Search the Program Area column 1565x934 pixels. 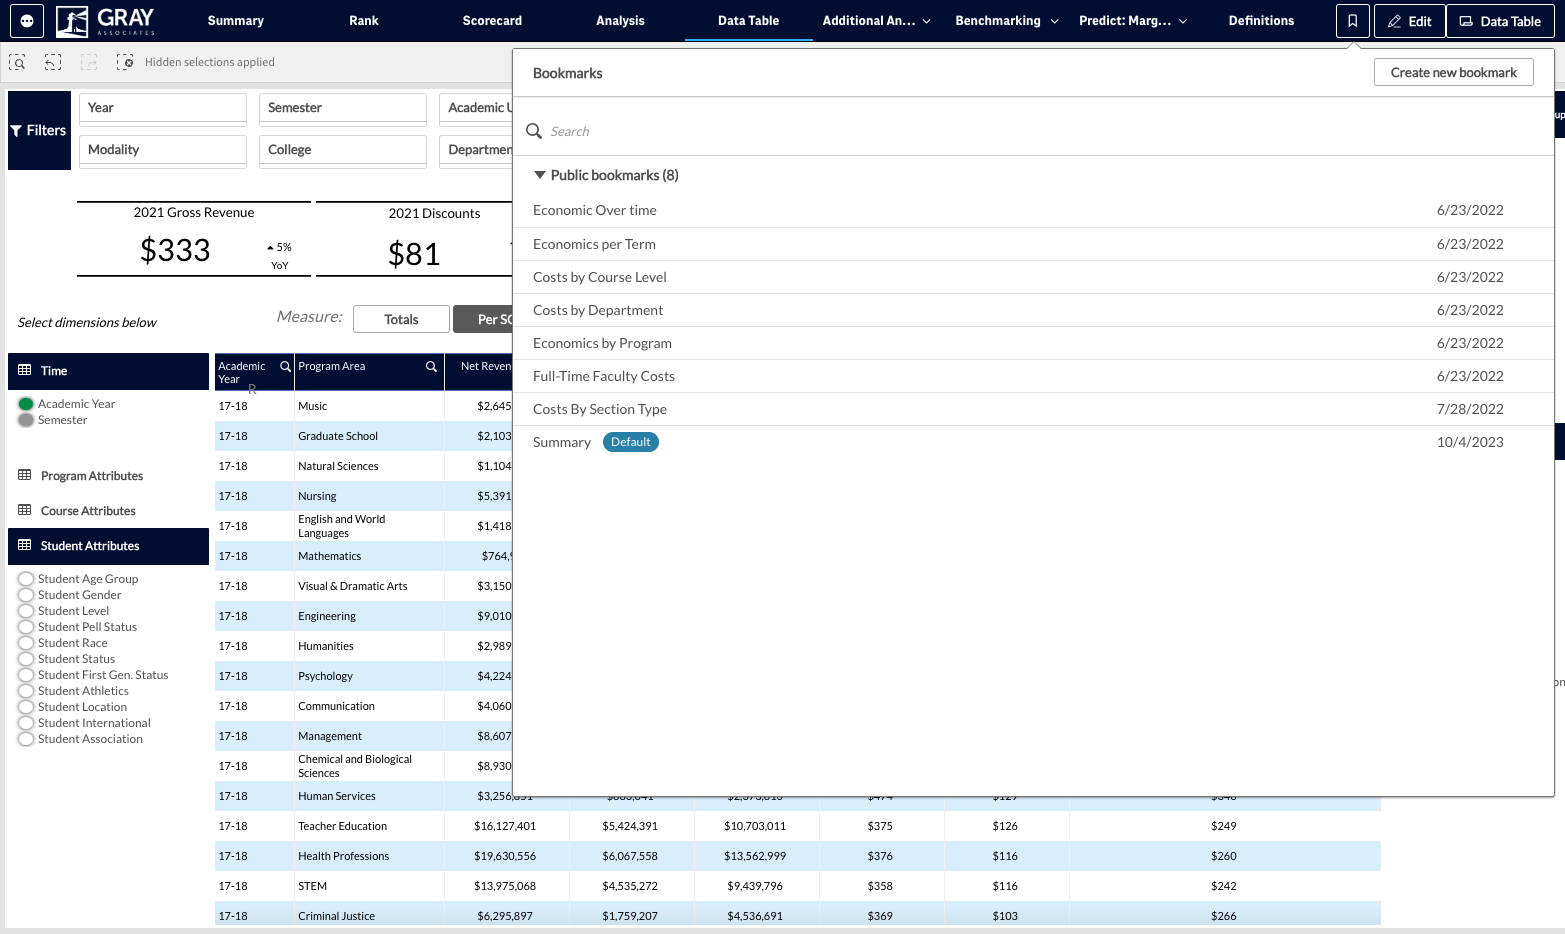click(431, 366)
